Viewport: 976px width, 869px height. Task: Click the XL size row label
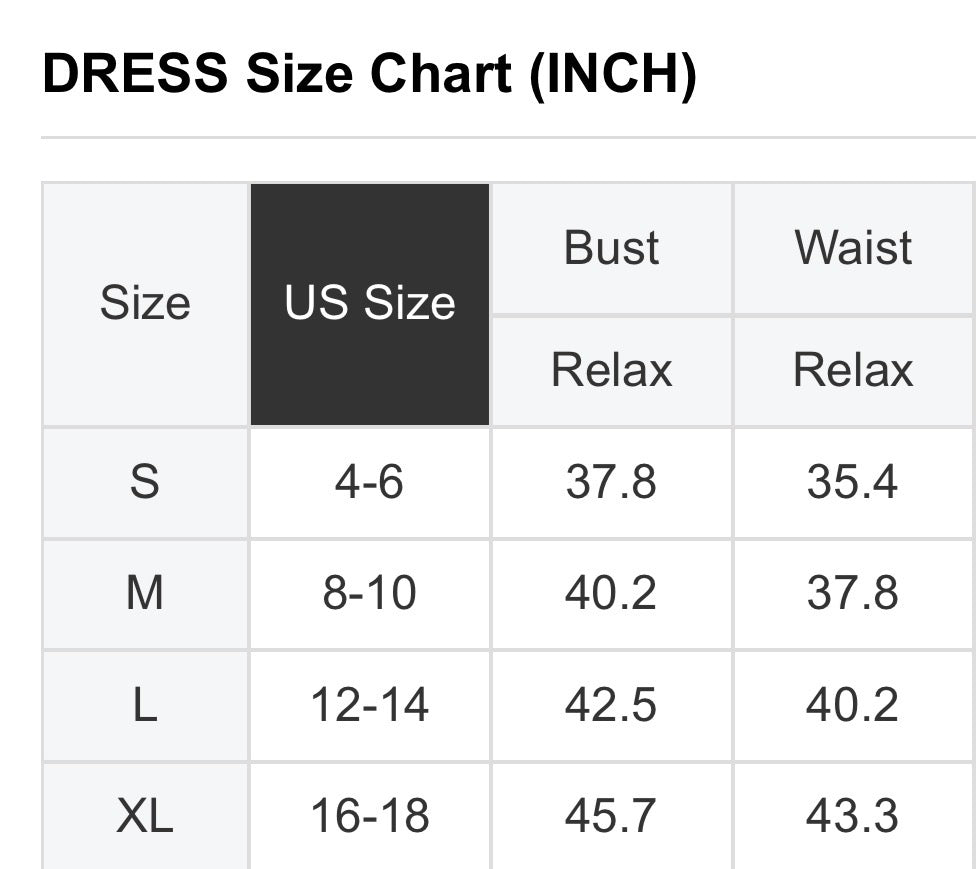click(145, 816)
